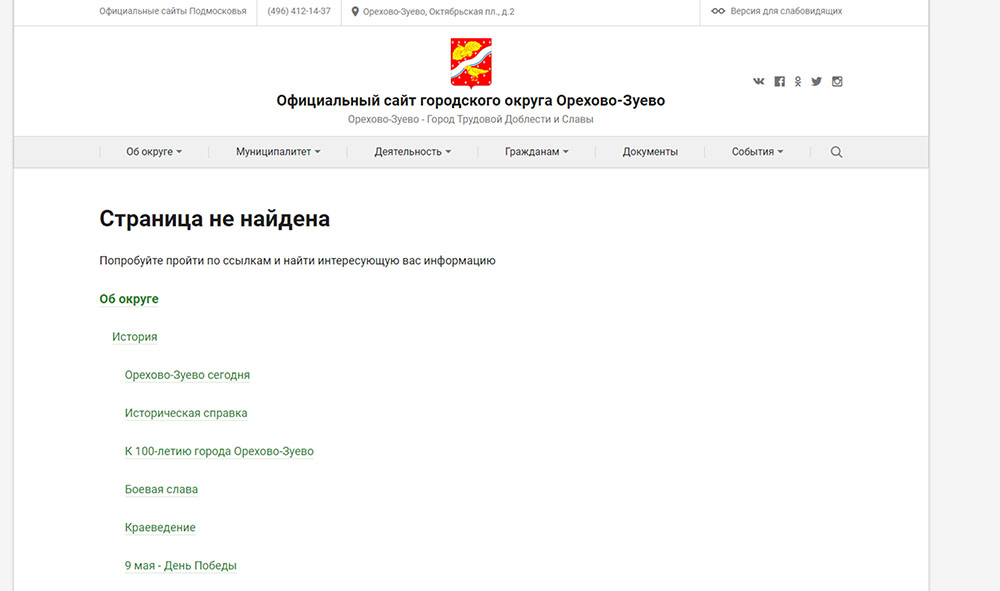This screenshot has height=591, width=1000.
Task: Open the Odnoklassniki social icon
Action: tap(798, 82)
